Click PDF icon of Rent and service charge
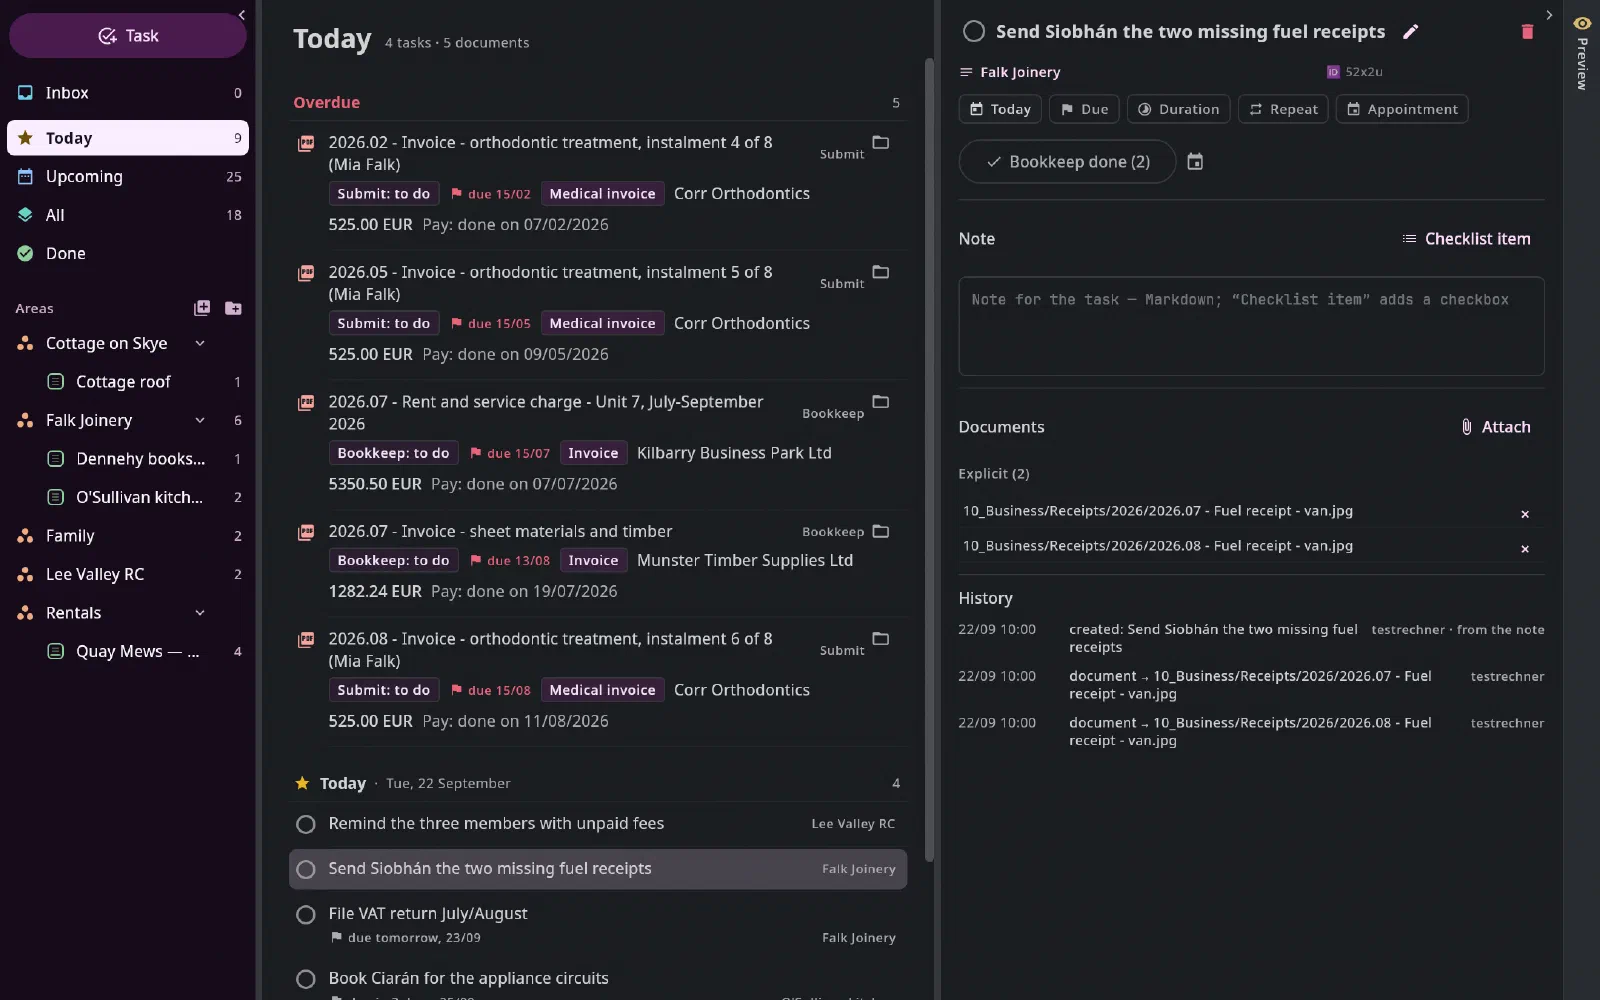The image size is (1600, 1000). coord(306,403)
